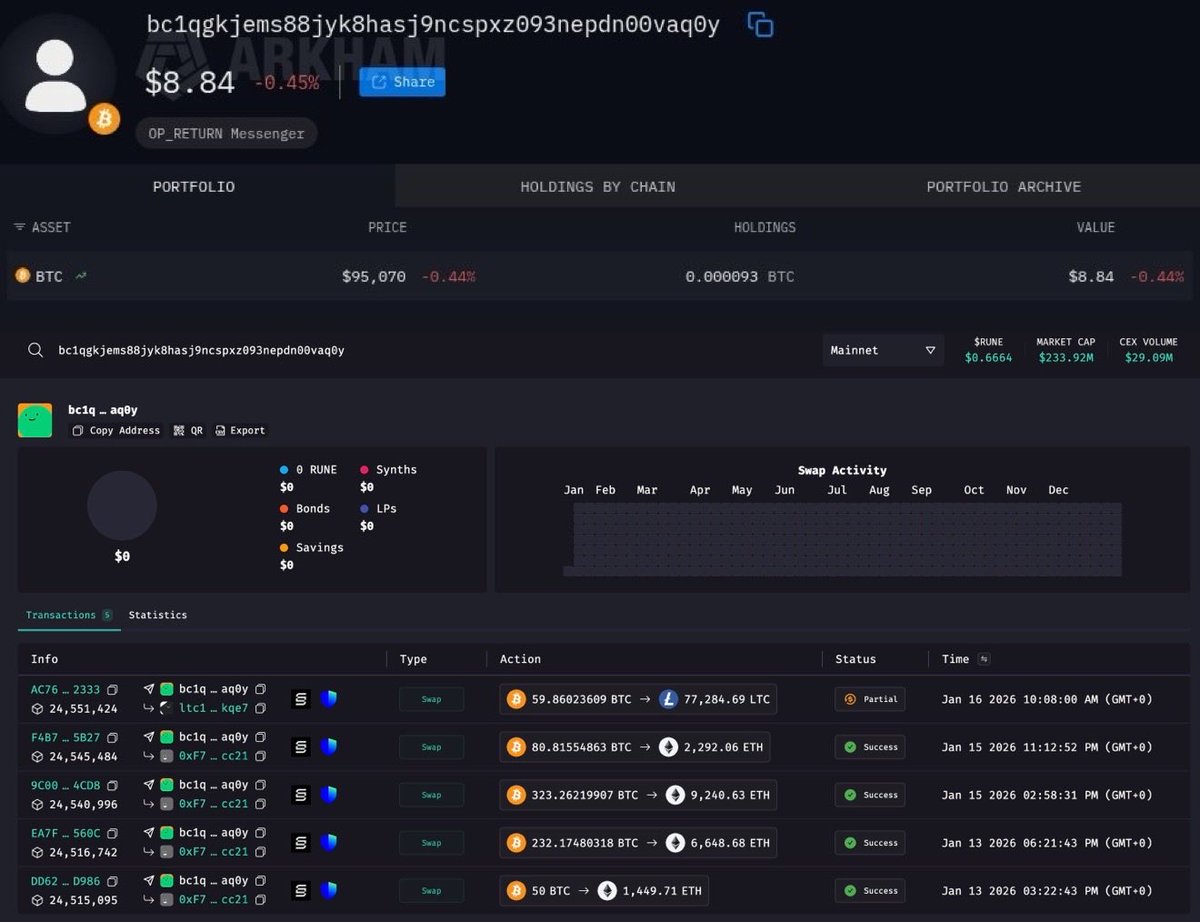Click send arrow icon in EA7F row
Viewport: 1200px width, 922px height.
(x=149, y=833)
